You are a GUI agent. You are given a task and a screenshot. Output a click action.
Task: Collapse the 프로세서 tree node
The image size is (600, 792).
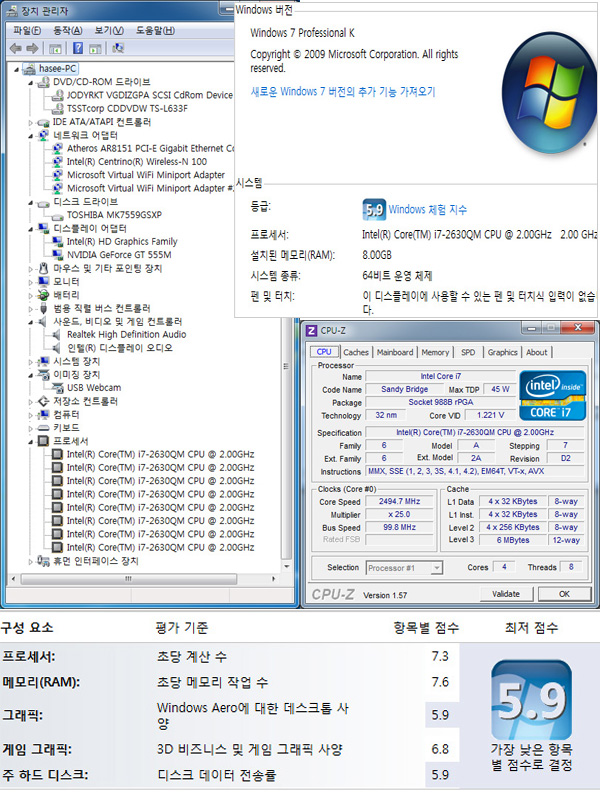click(31, 441)
